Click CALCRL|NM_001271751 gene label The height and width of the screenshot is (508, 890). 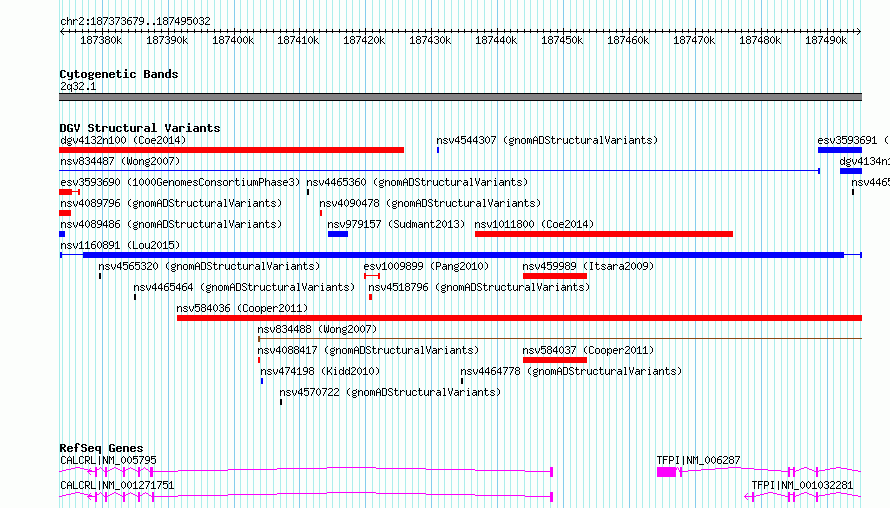pyautogui.click(x=117, y=485)
